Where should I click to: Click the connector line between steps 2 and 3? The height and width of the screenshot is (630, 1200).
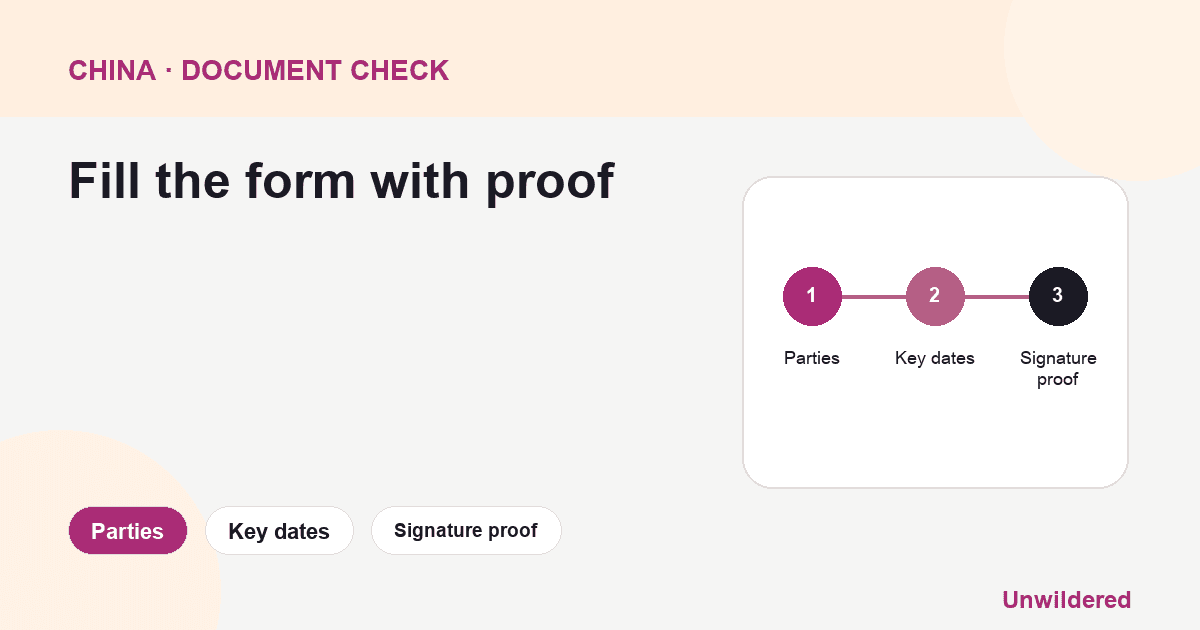[x=996, y=297]
